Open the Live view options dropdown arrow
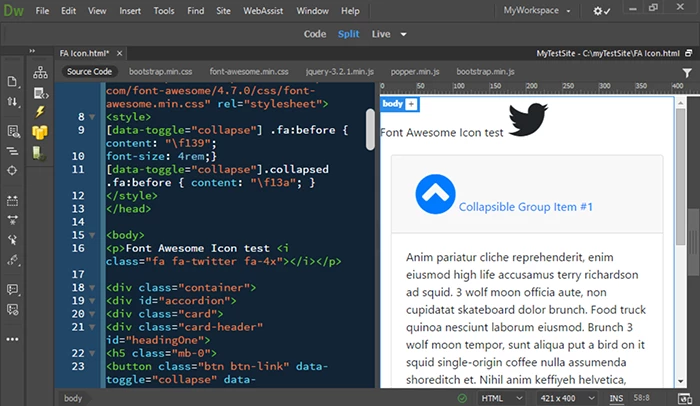700x406 pixels. 404,34
